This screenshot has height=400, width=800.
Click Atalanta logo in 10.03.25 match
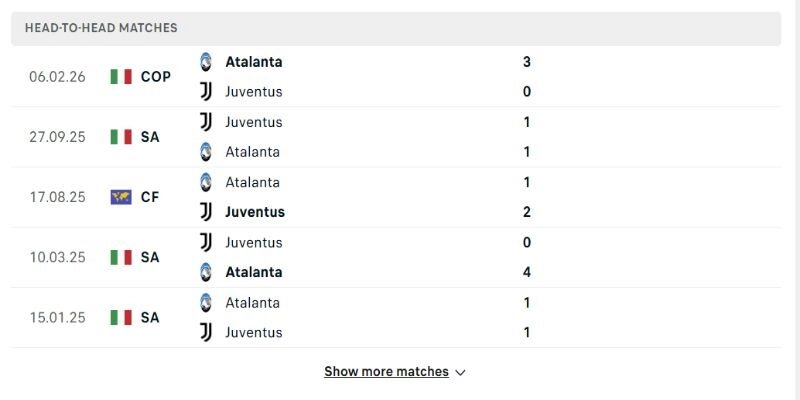click(x=206, y=272)
